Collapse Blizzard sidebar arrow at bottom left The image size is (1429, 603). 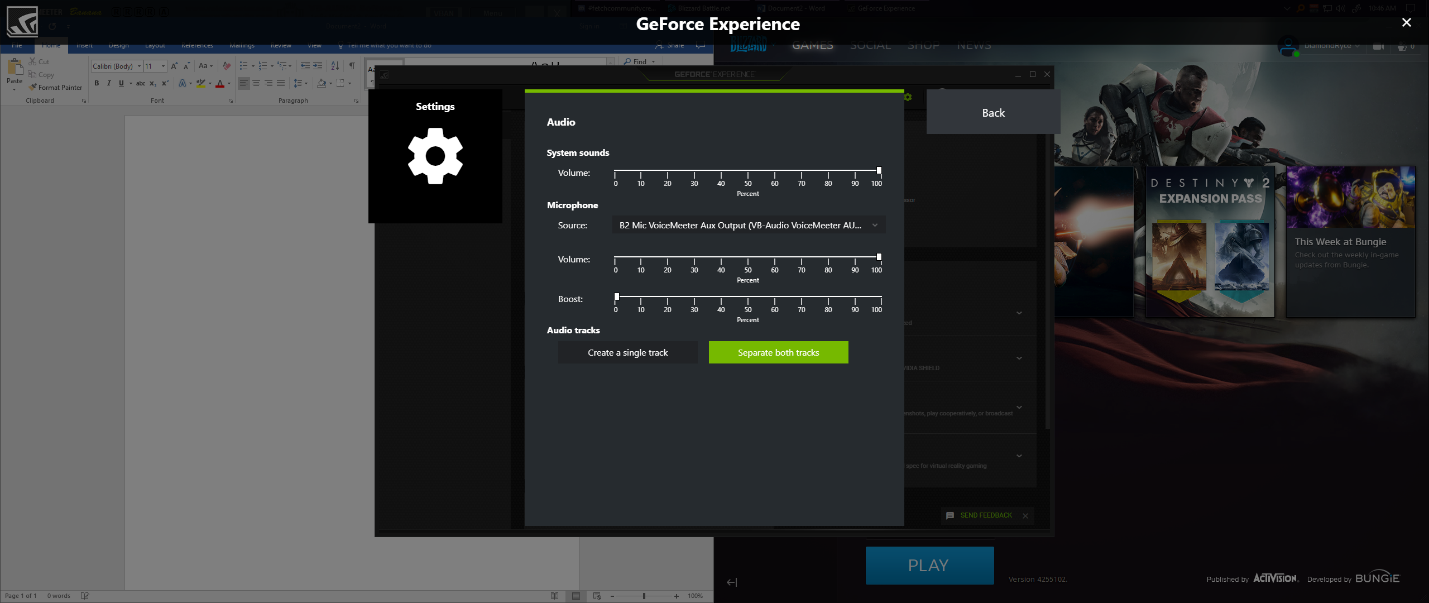(732, 583)
